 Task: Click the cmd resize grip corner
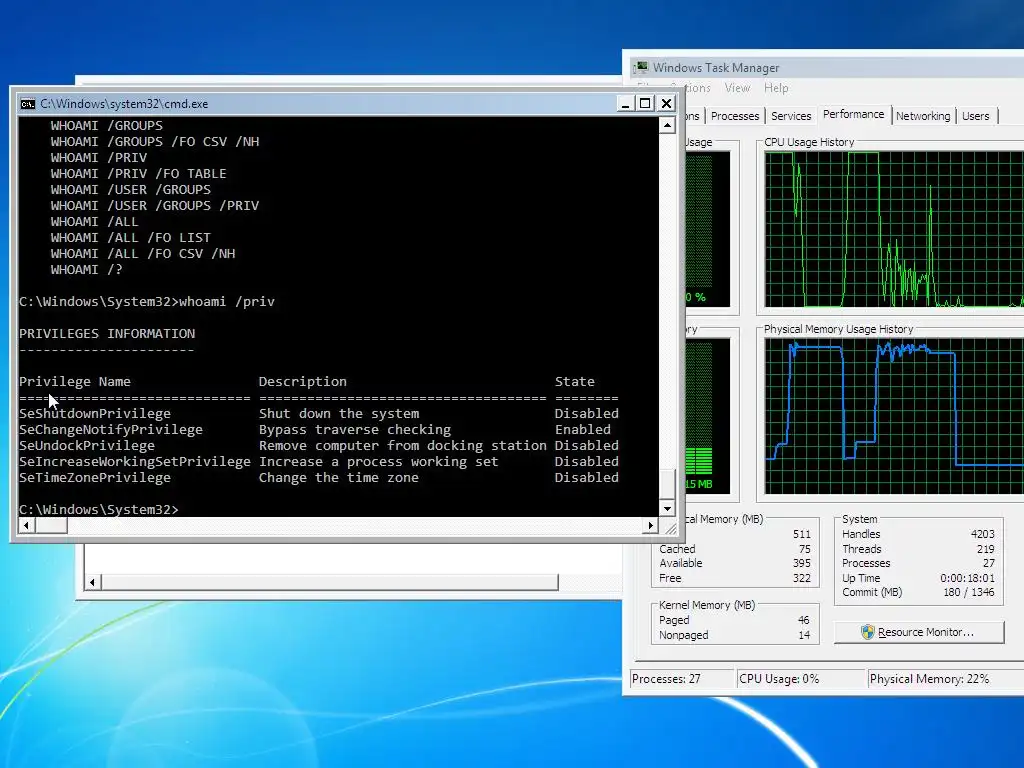[670, 528]
